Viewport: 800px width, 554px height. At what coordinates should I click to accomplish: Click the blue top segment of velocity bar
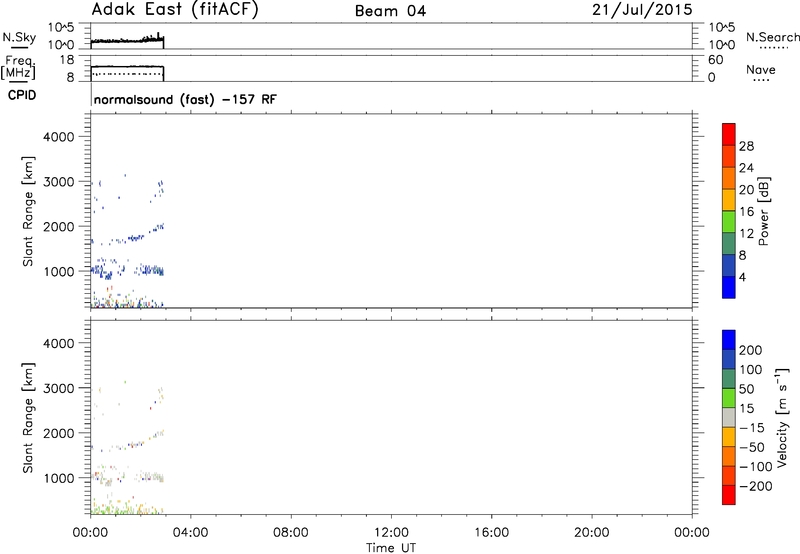(x=729, y=340)
